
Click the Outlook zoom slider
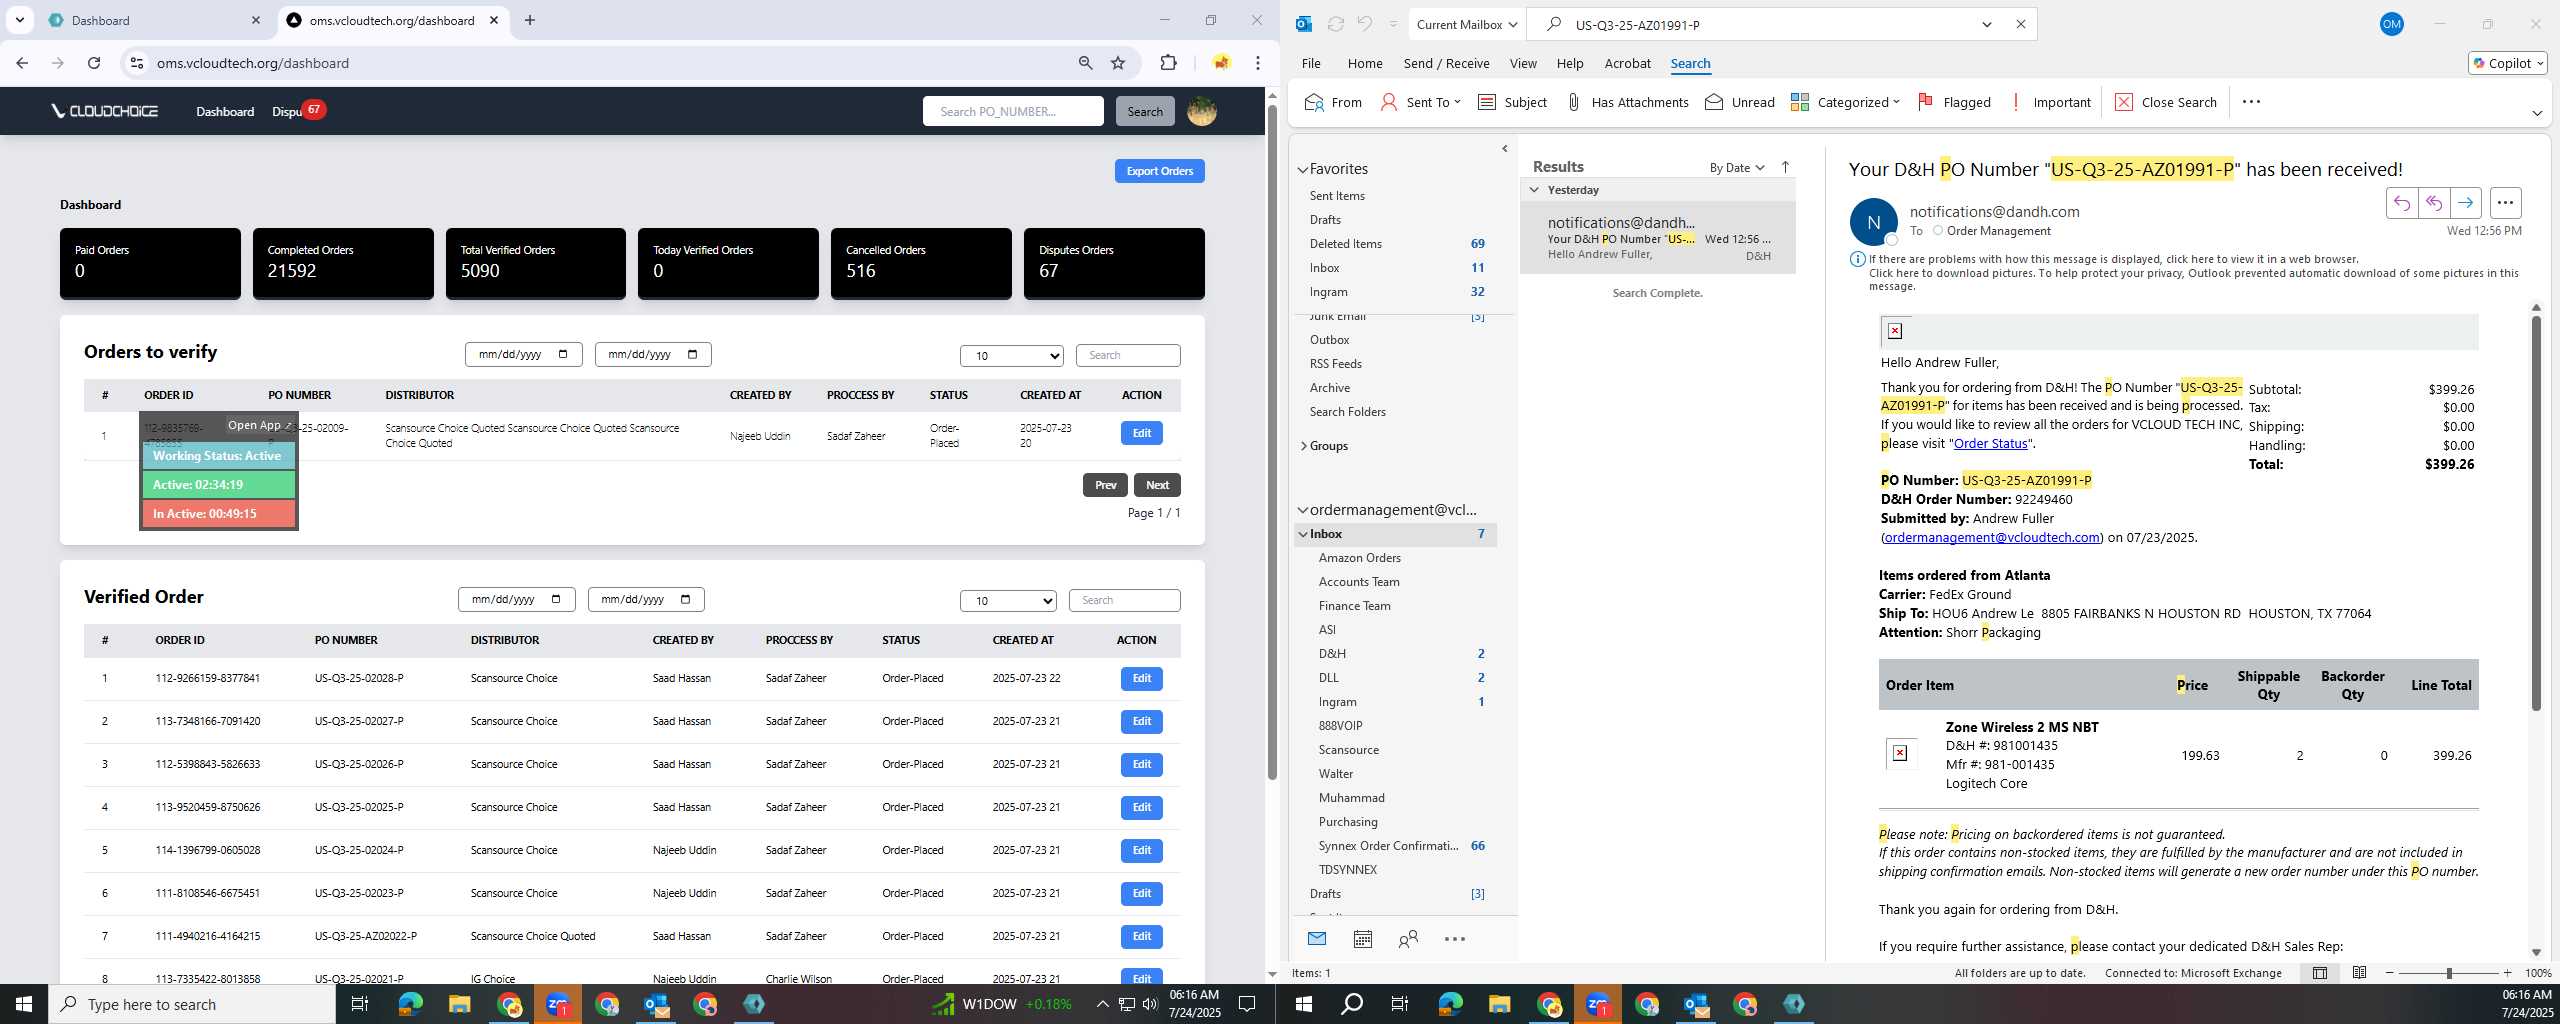click(x=2448, y=973)
